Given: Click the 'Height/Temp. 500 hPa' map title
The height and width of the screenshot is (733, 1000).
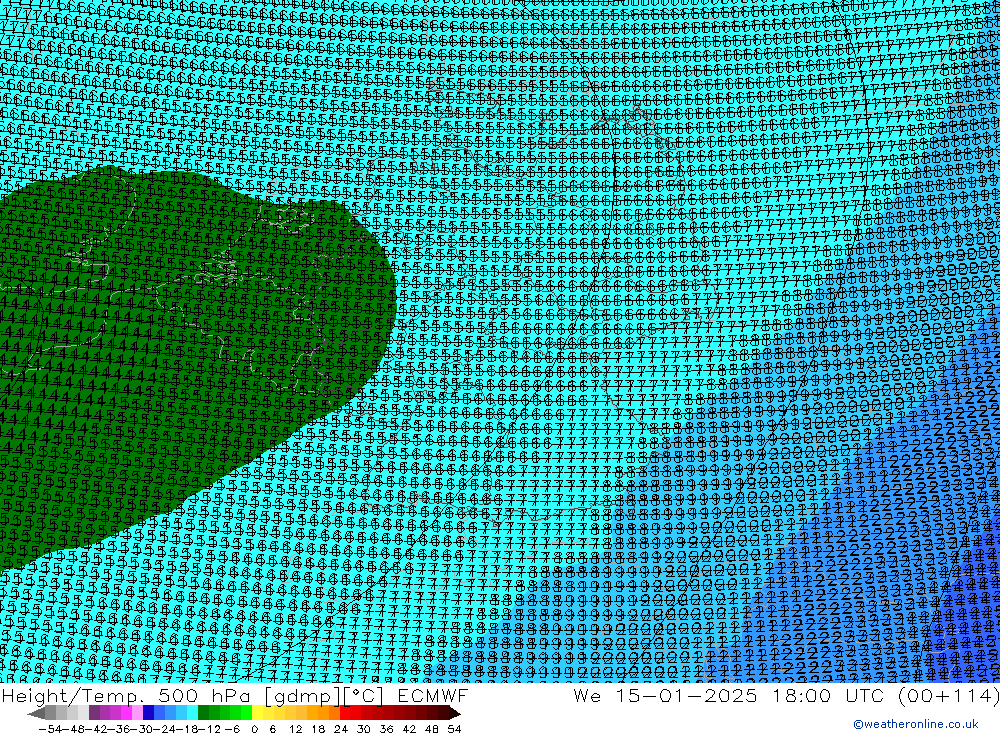Looking at the screenshot, I should (x=129, y=695).
